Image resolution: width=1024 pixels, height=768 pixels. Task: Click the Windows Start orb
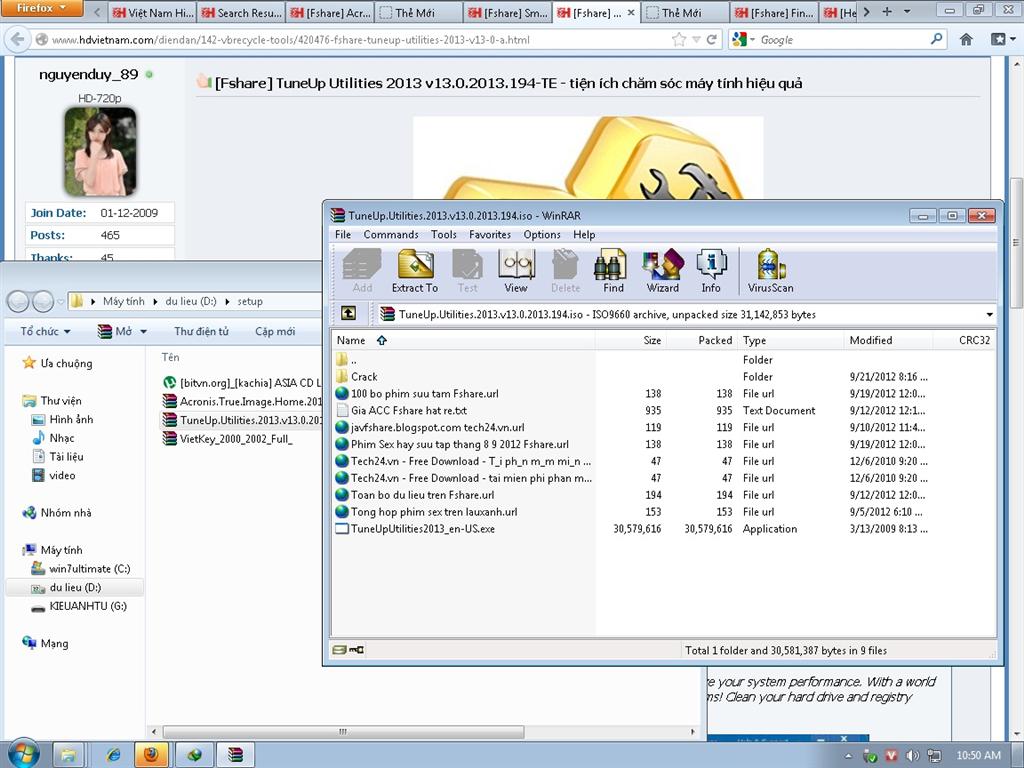pos(22,754)
